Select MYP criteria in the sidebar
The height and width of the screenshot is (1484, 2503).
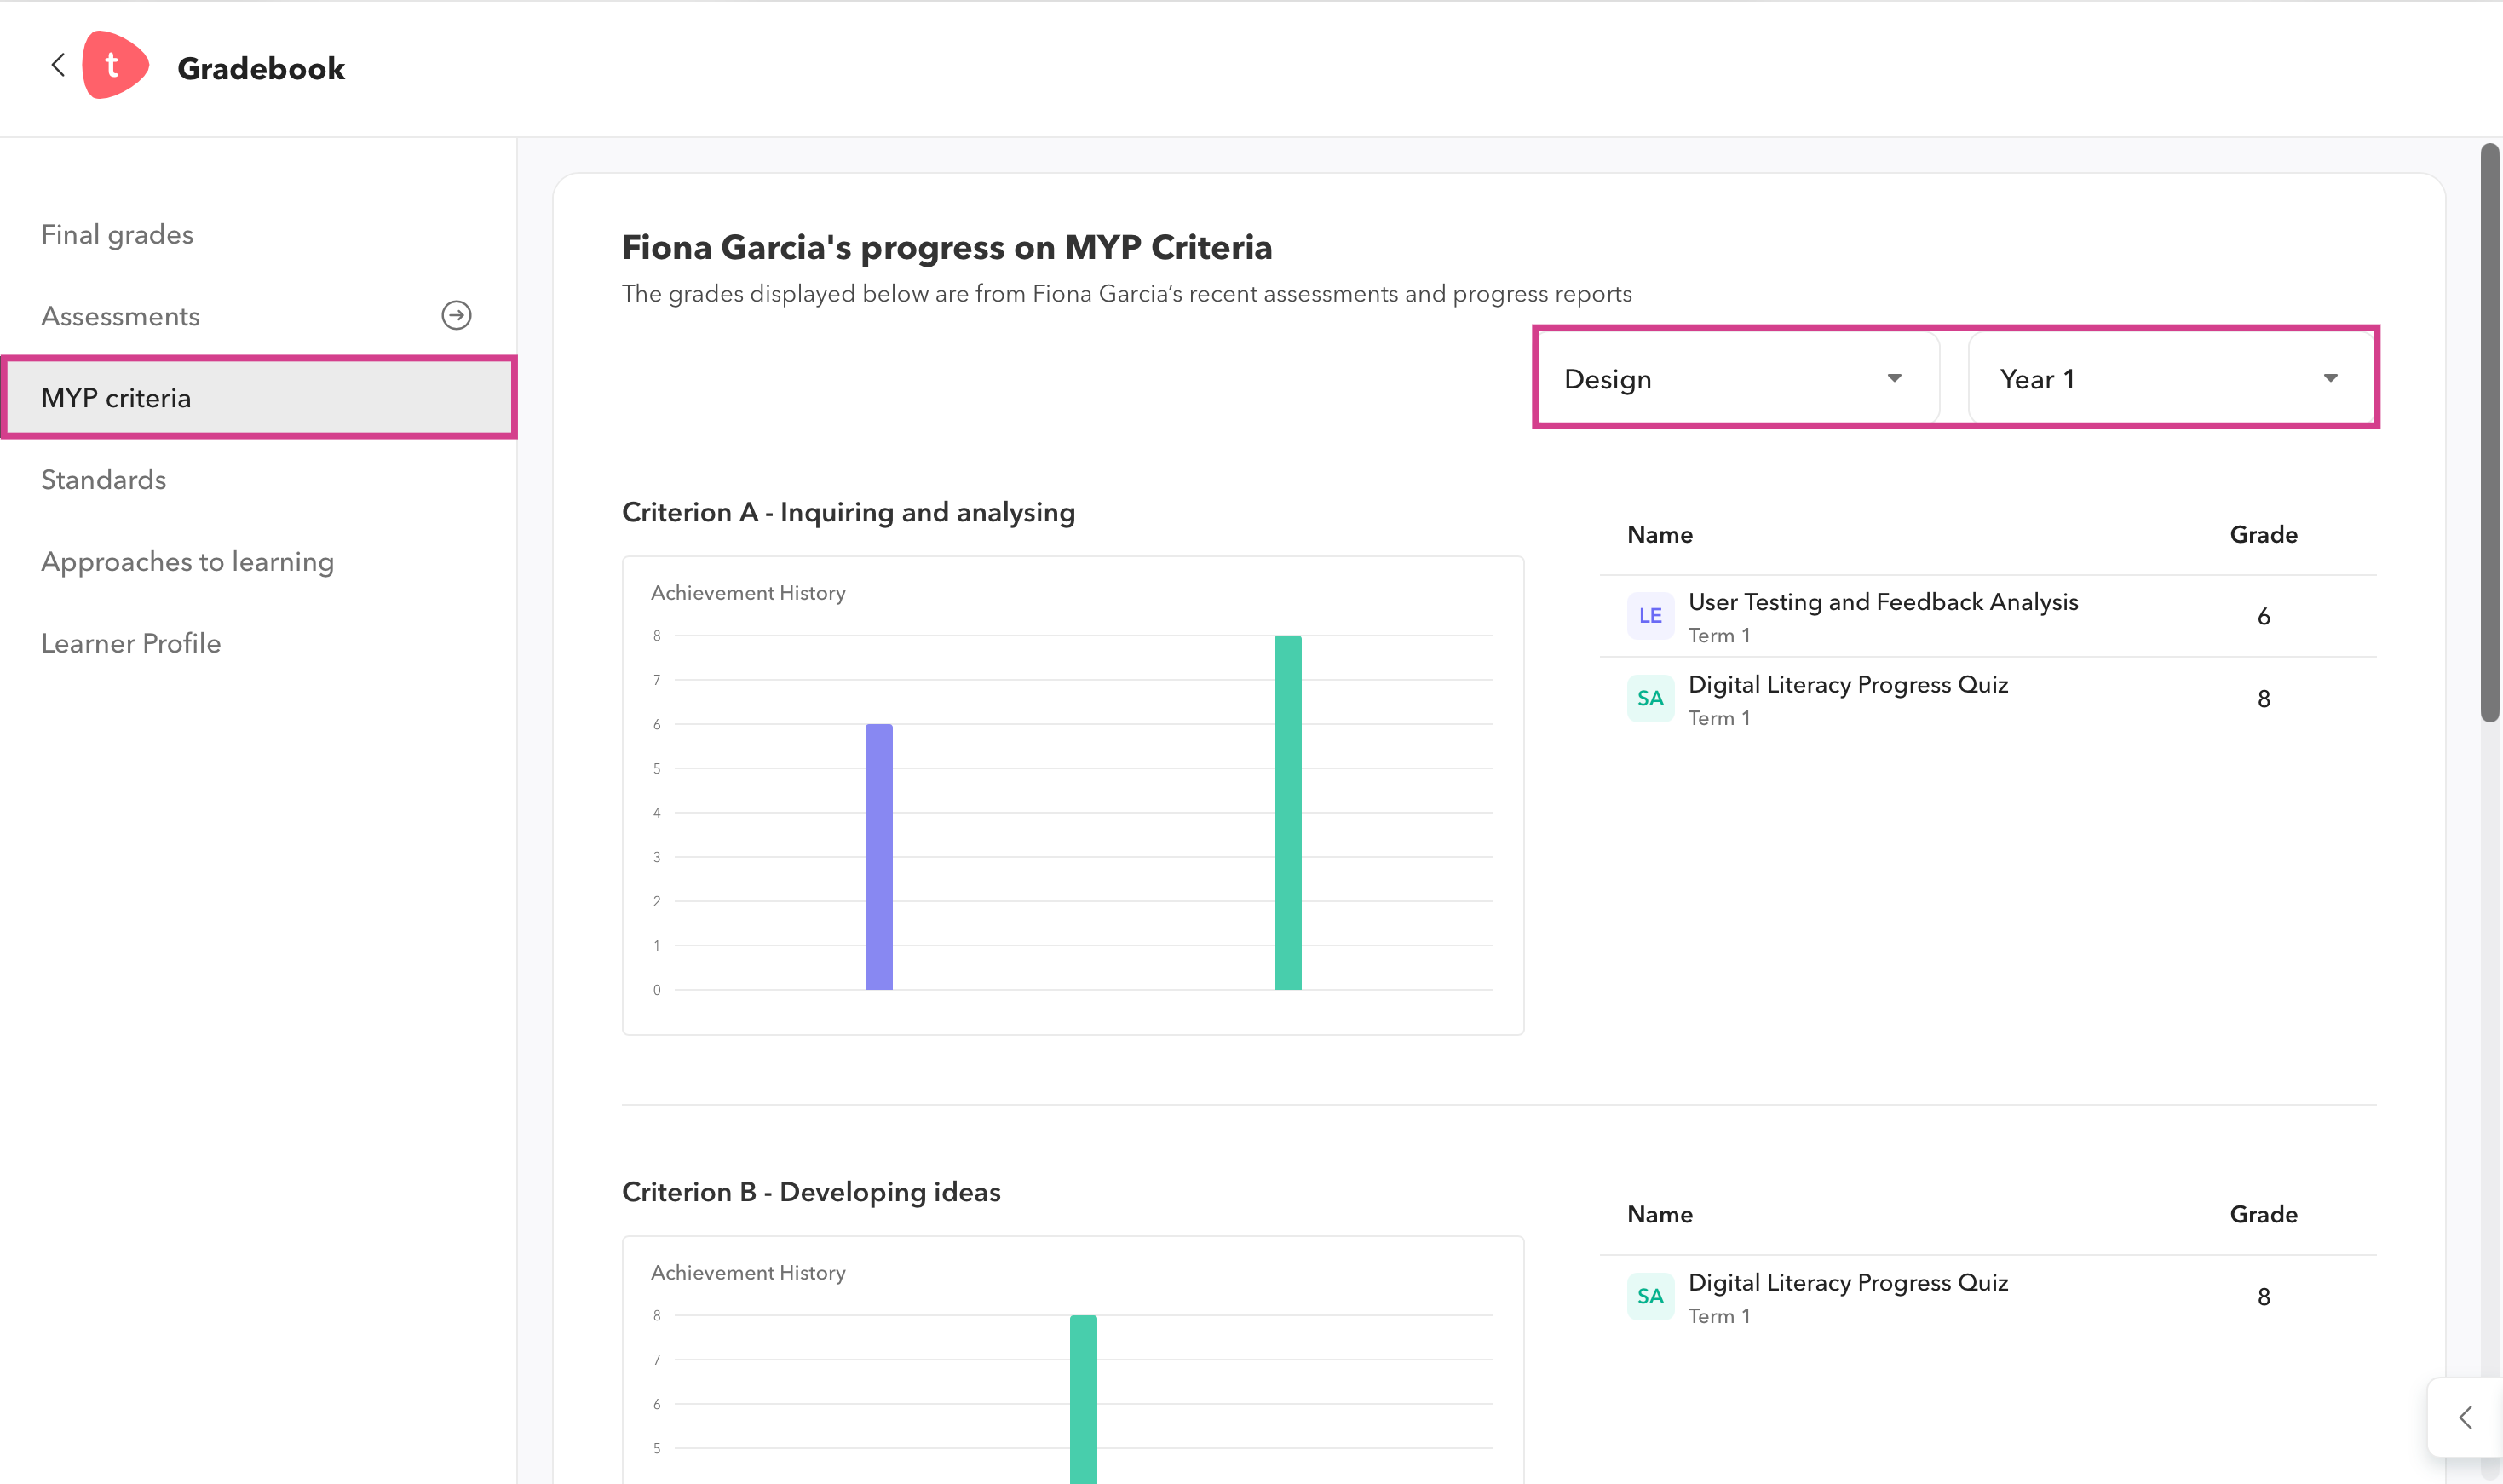point(258,398)
